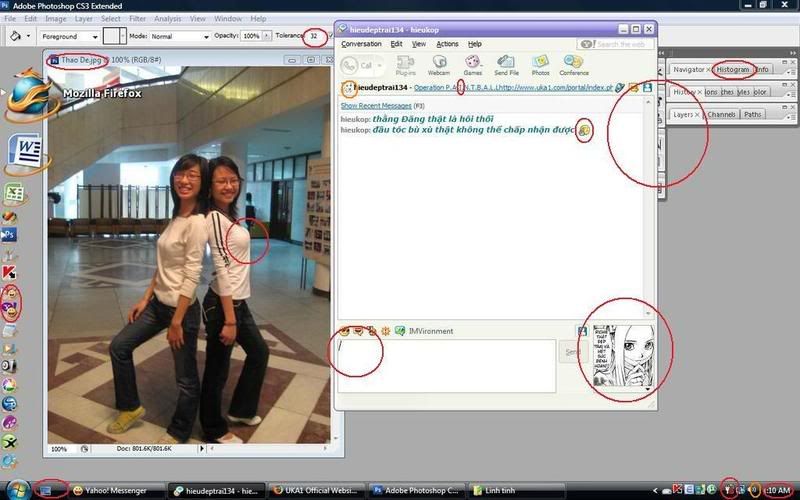Open the Navigator panel options menu
Viewport: 800px width, 500px height.
pos(791,72)
